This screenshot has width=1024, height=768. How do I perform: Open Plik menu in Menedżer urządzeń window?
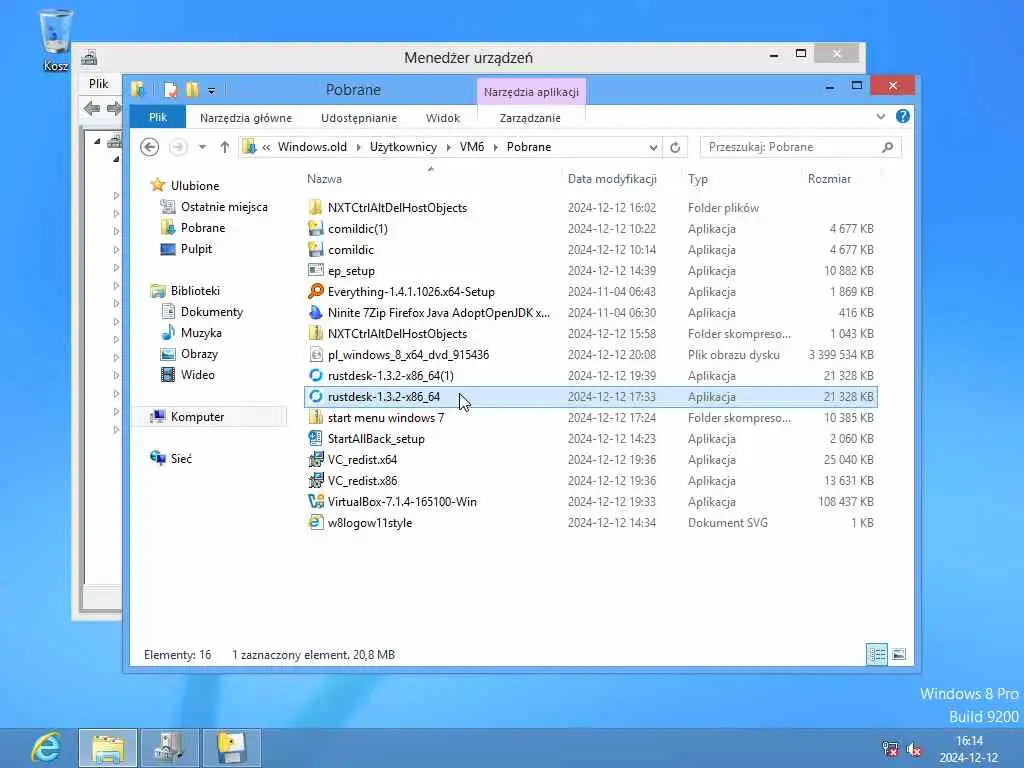[99, 84]
